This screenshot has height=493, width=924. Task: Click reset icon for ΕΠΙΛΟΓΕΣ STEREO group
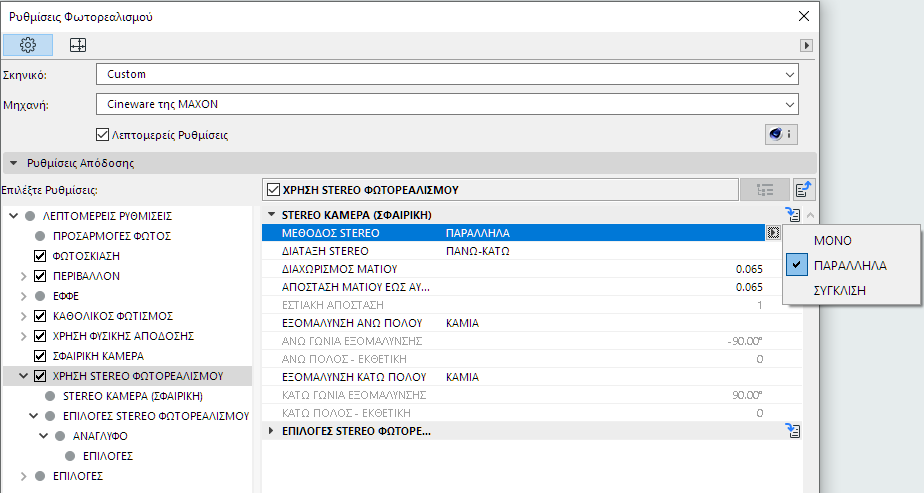793,431
